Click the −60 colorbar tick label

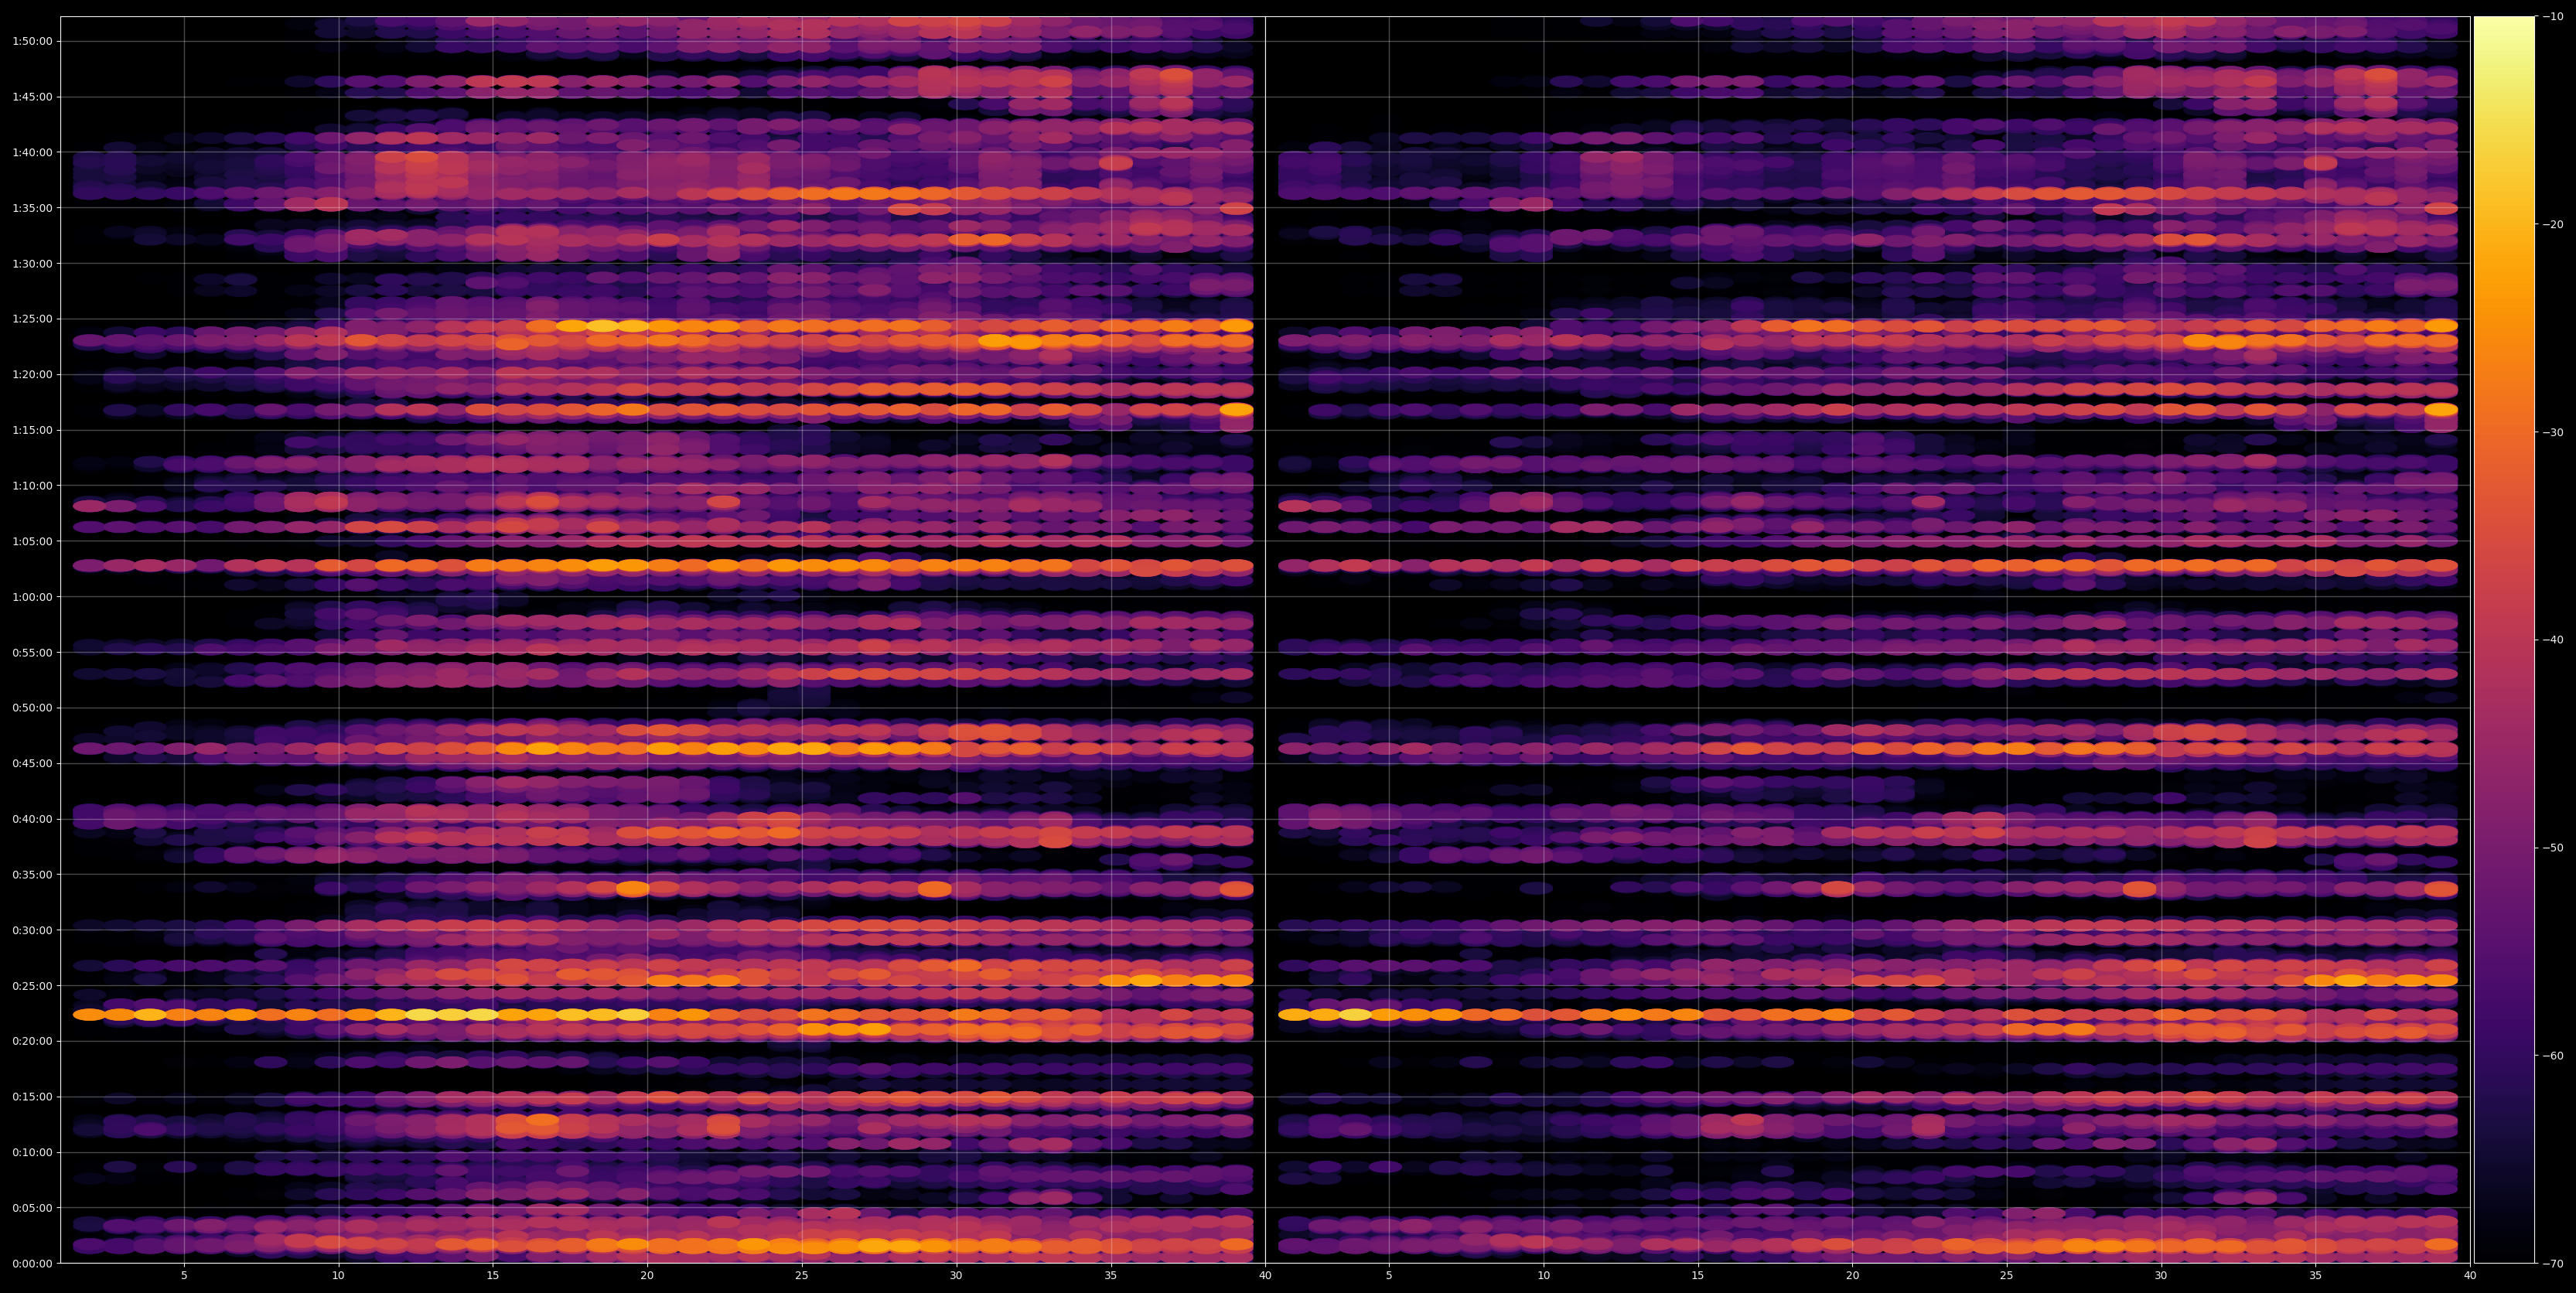tap(2553, 1055)
